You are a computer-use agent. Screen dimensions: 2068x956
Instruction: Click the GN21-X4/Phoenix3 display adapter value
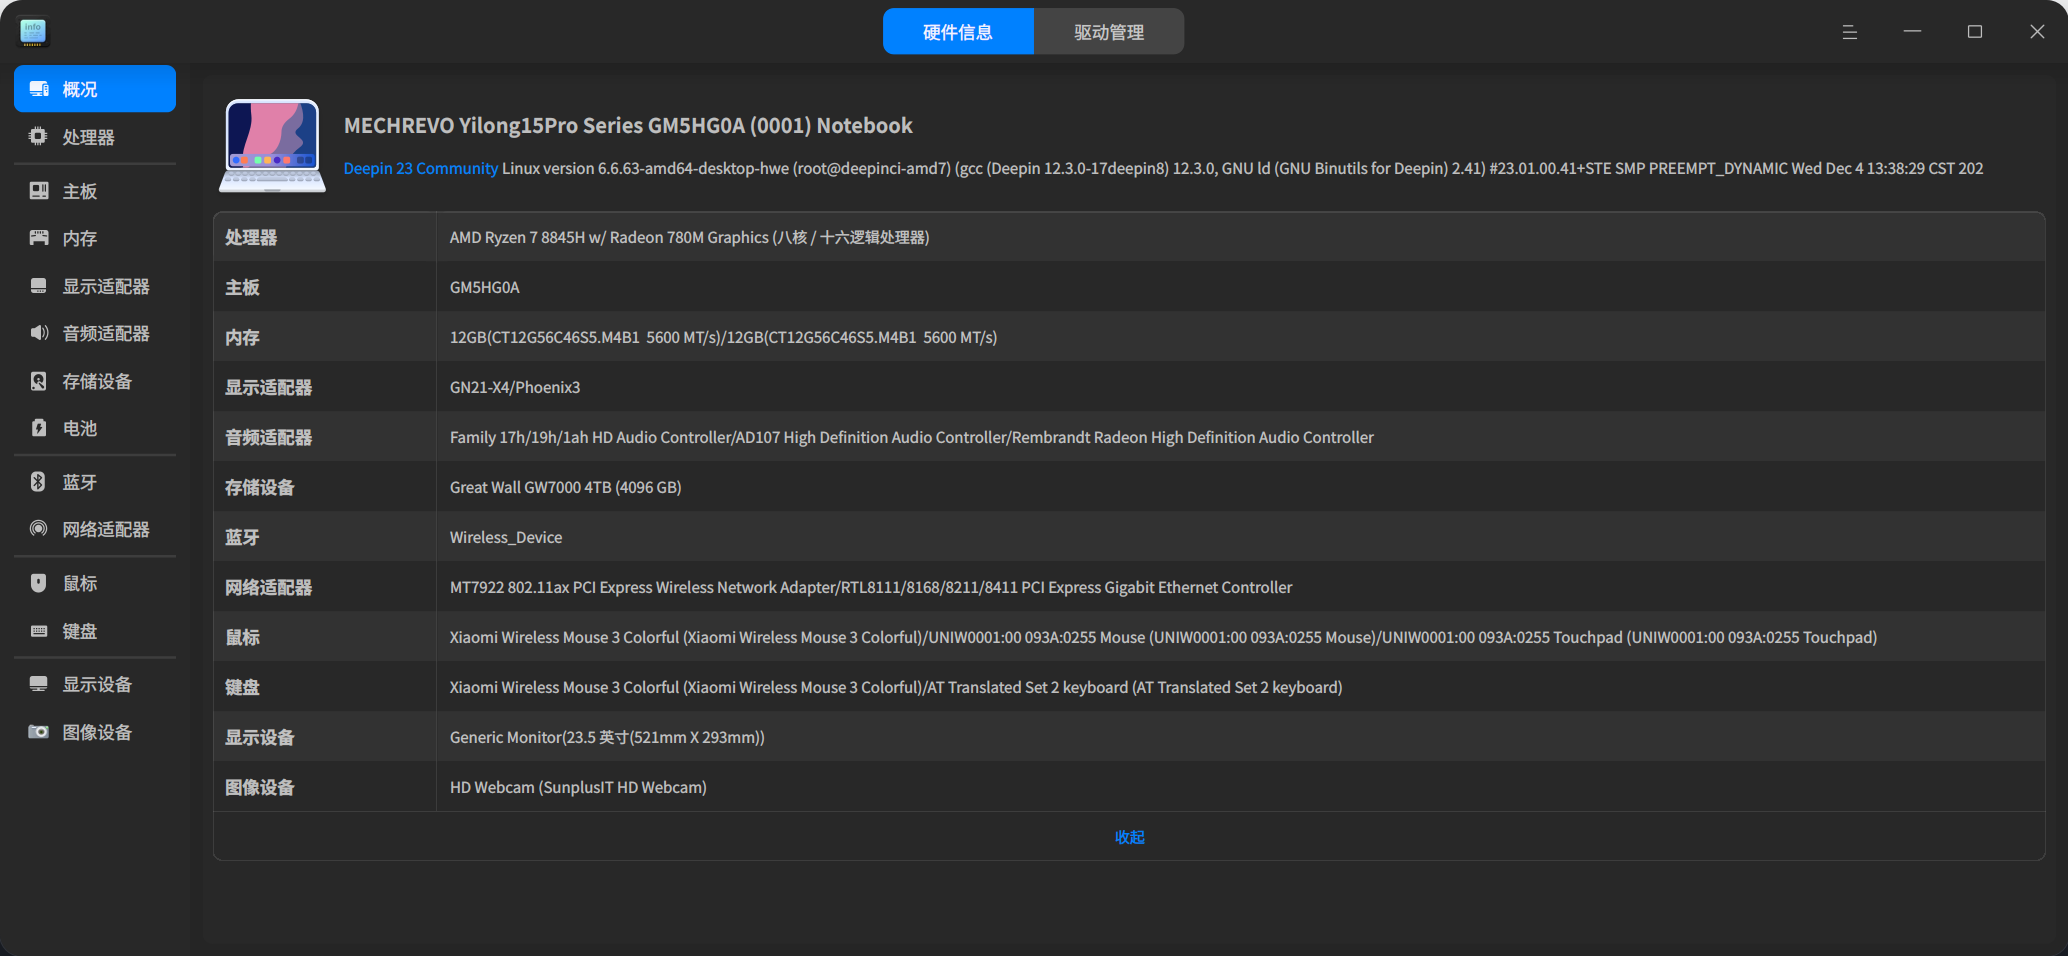tap(515, 387)
